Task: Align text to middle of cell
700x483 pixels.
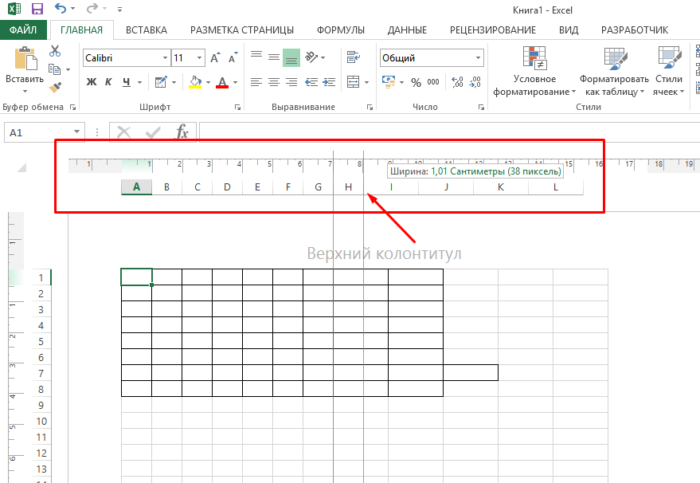Action: click(274, 57)
